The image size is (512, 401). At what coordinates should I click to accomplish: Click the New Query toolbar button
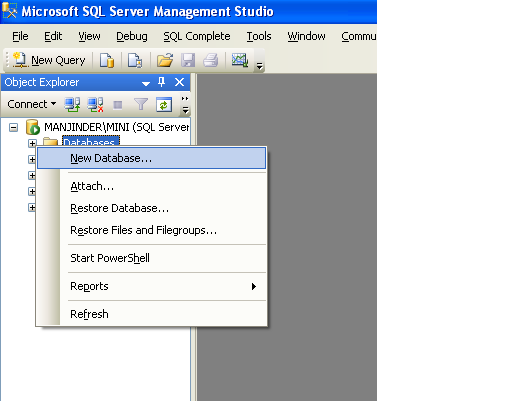49,60
